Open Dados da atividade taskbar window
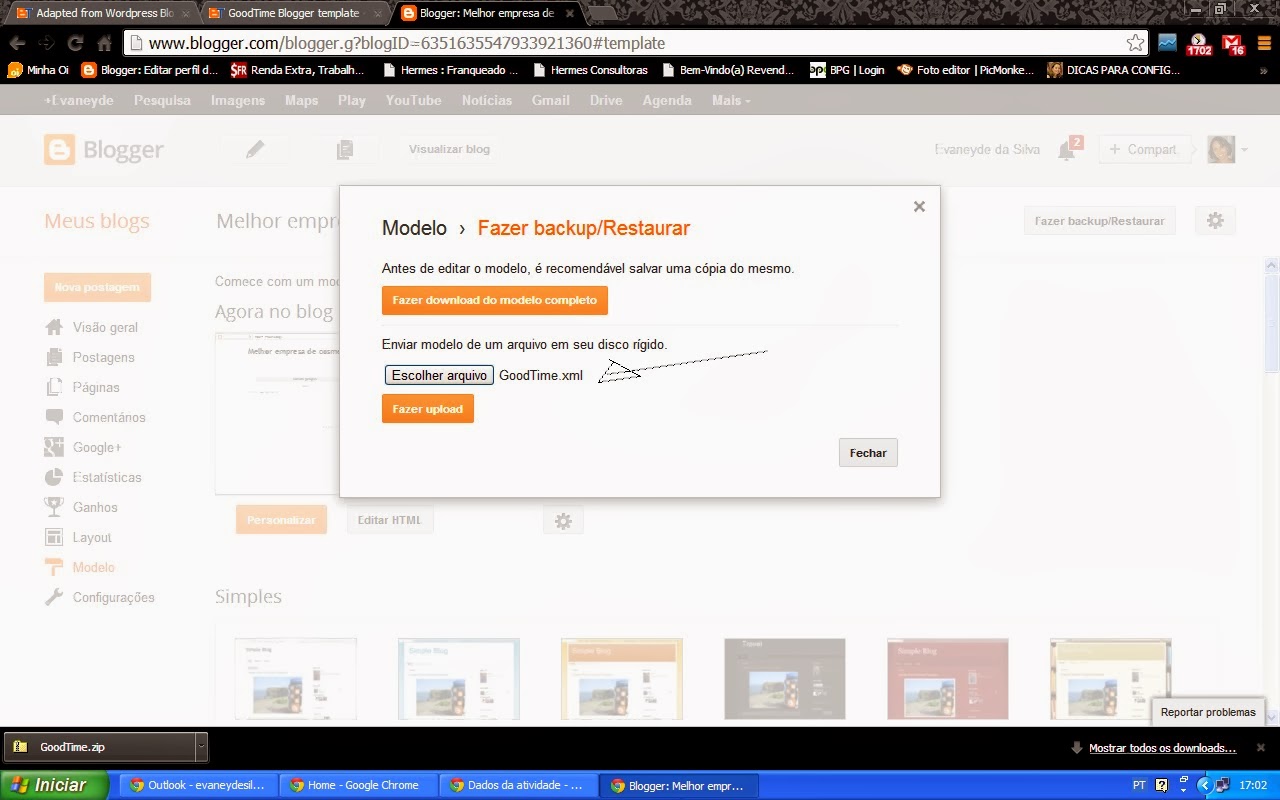 pos(519,785)
